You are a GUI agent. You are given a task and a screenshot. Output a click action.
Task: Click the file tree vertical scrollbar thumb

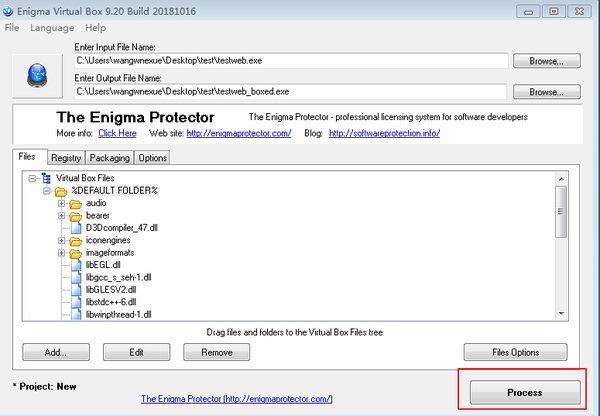click(561, 212)
